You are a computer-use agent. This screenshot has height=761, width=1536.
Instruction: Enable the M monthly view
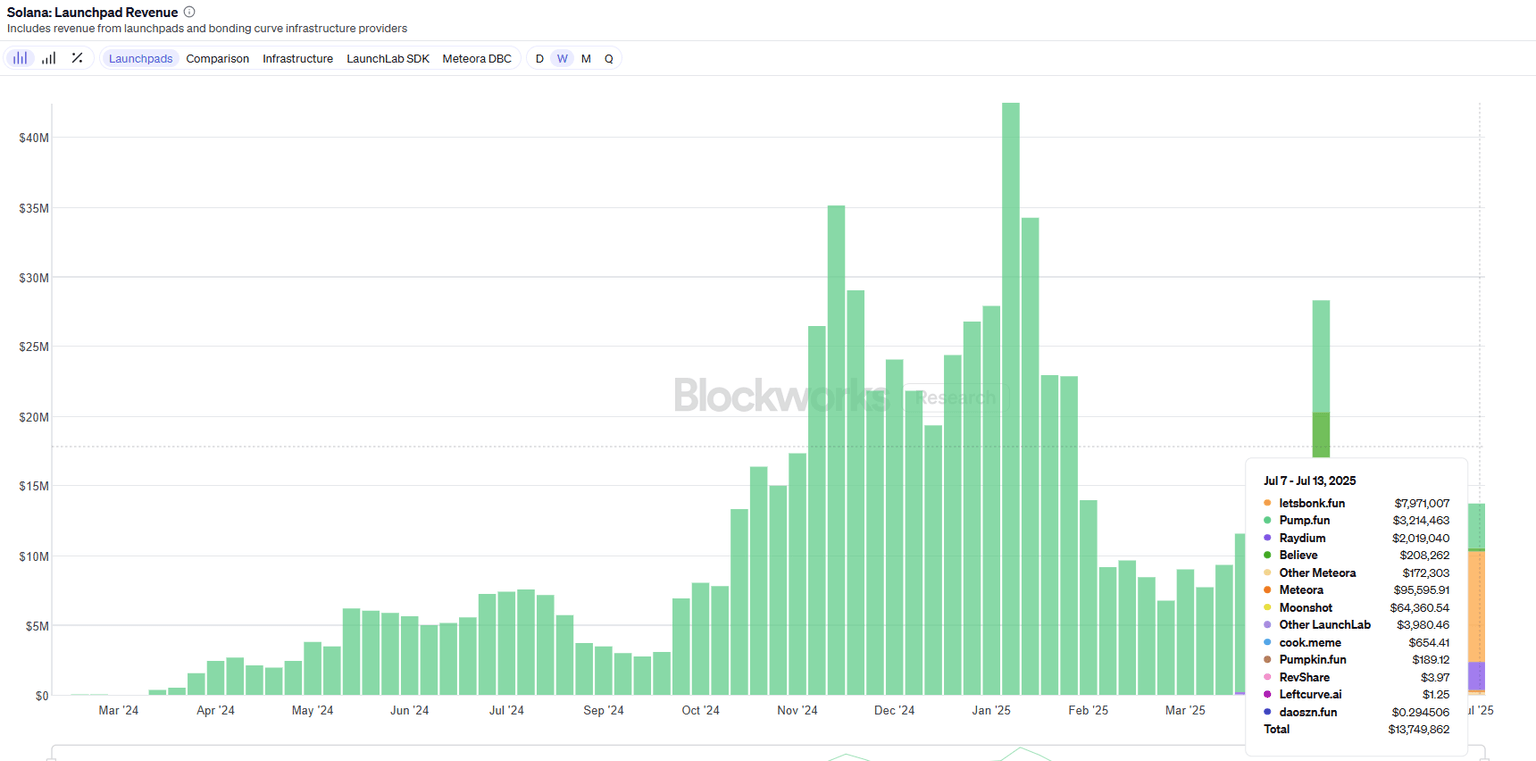pos(586,58)
